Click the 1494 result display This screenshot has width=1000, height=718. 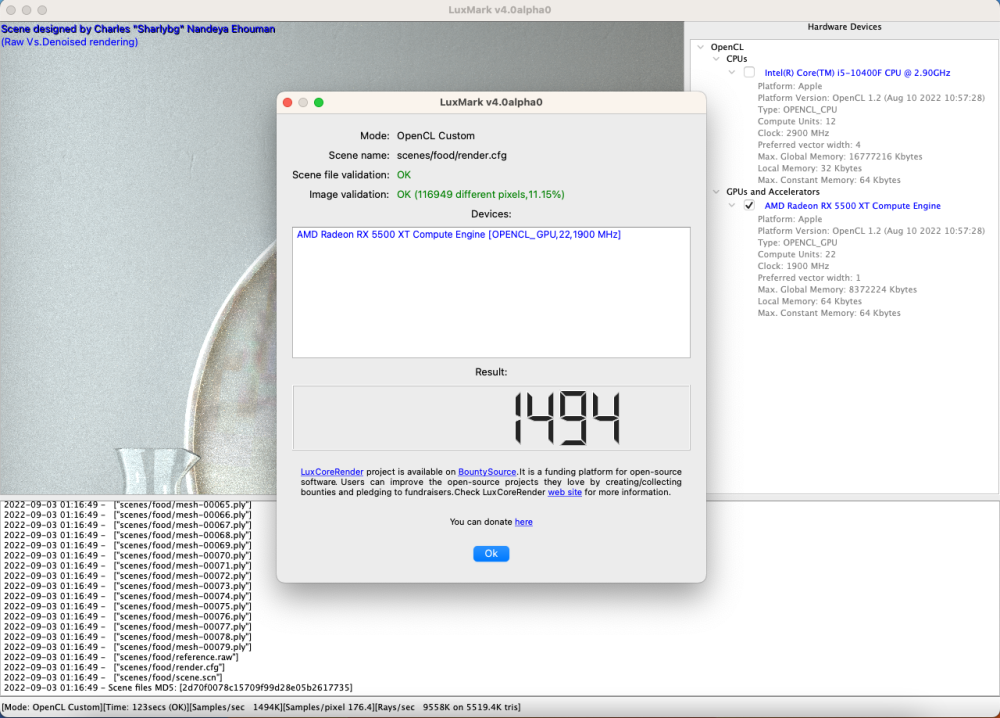tap(491, 418)
